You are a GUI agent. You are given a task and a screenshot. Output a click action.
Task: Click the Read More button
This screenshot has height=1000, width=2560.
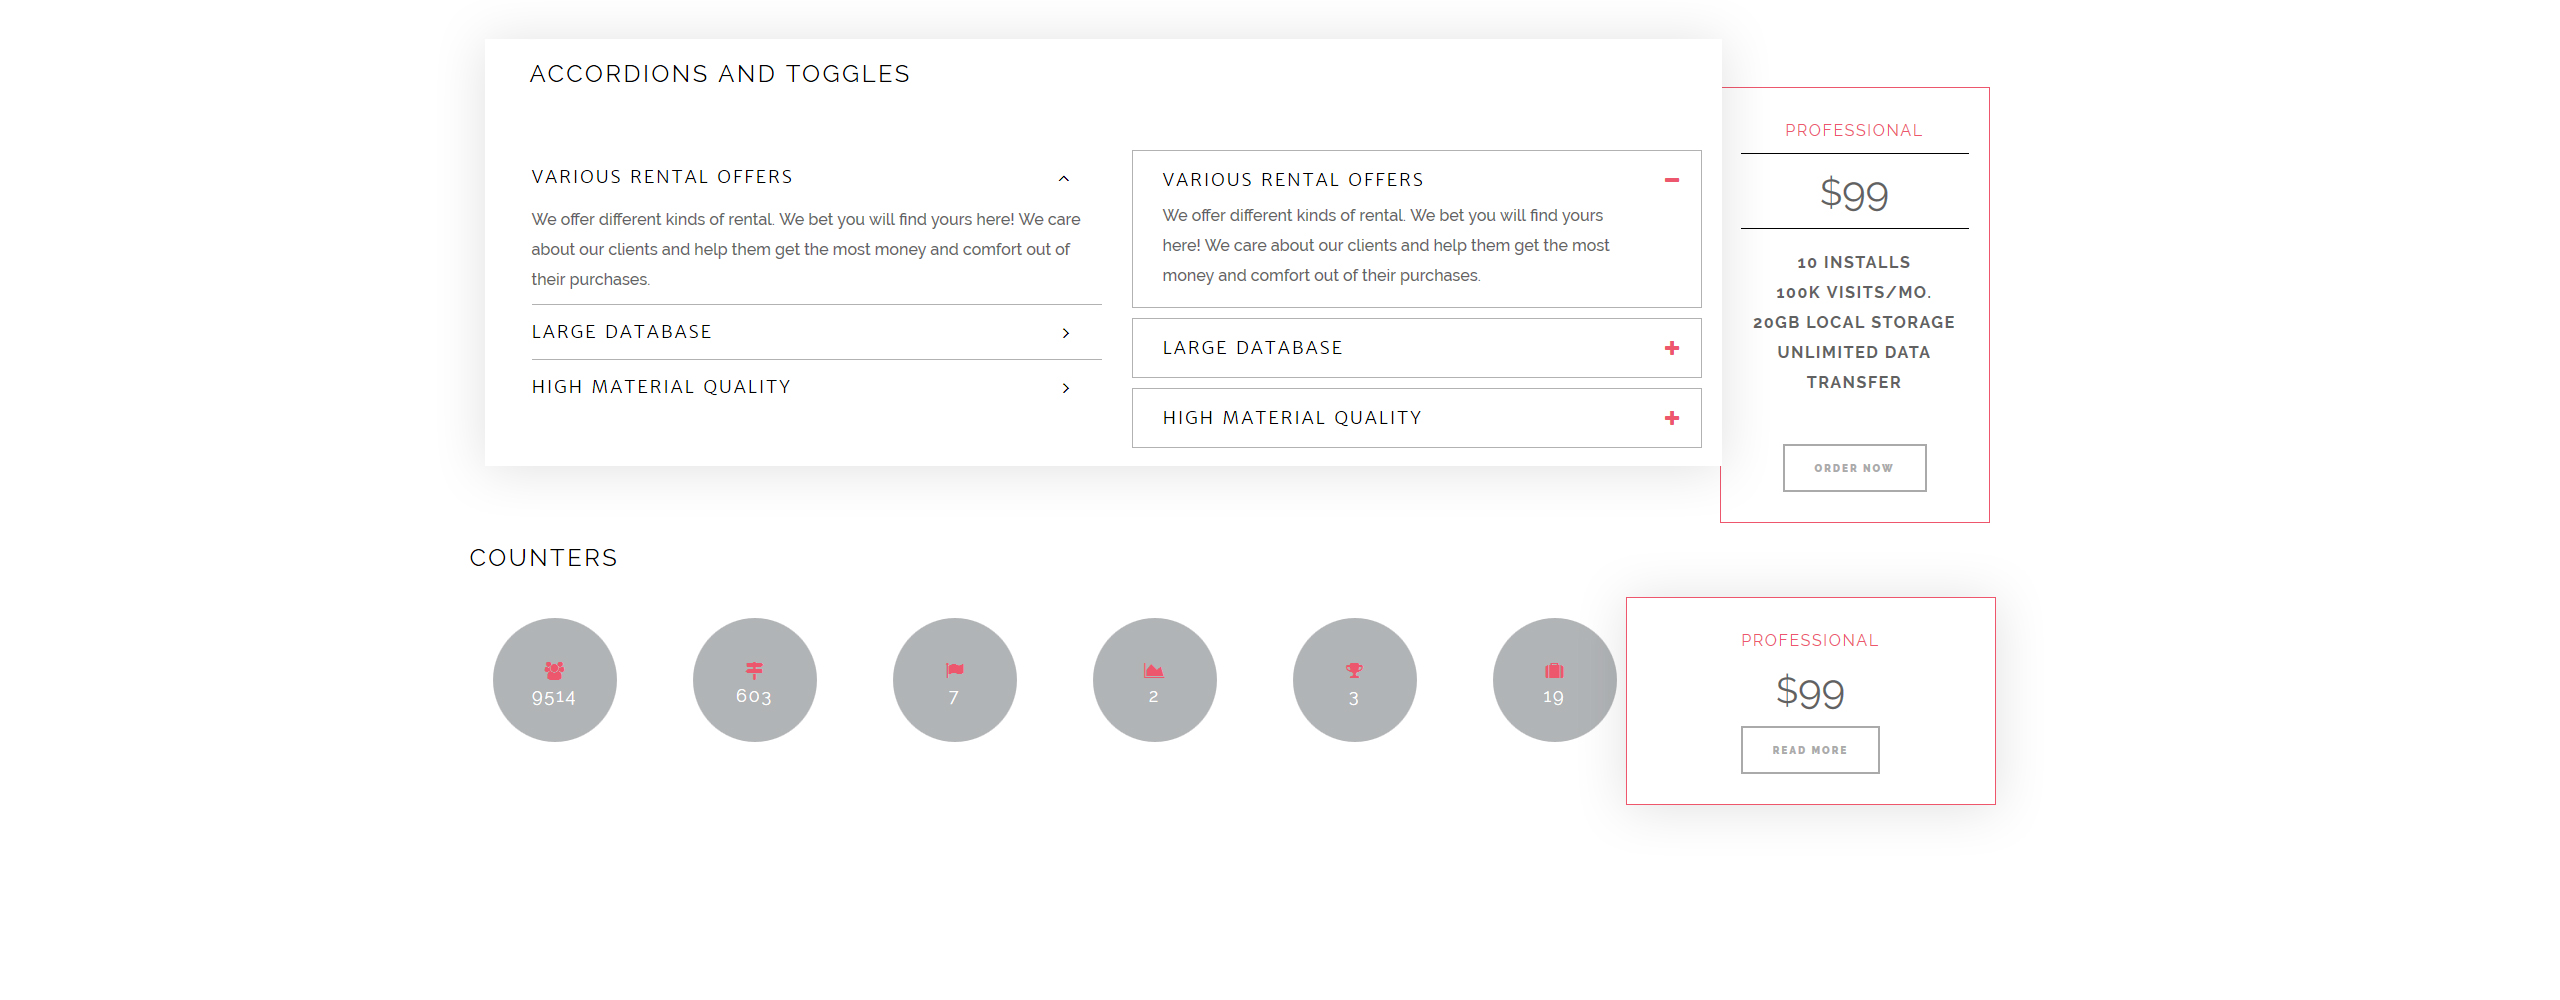(1810, 750)
